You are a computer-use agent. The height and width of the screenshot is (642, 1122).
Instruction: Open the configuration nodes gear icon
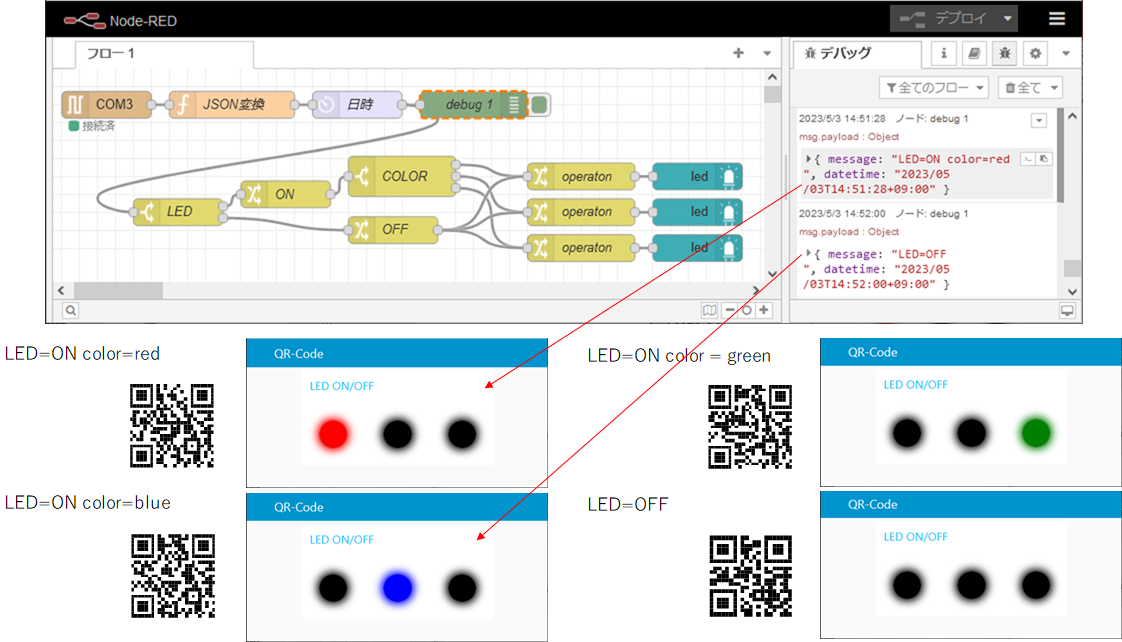(x=1036, y=53)
